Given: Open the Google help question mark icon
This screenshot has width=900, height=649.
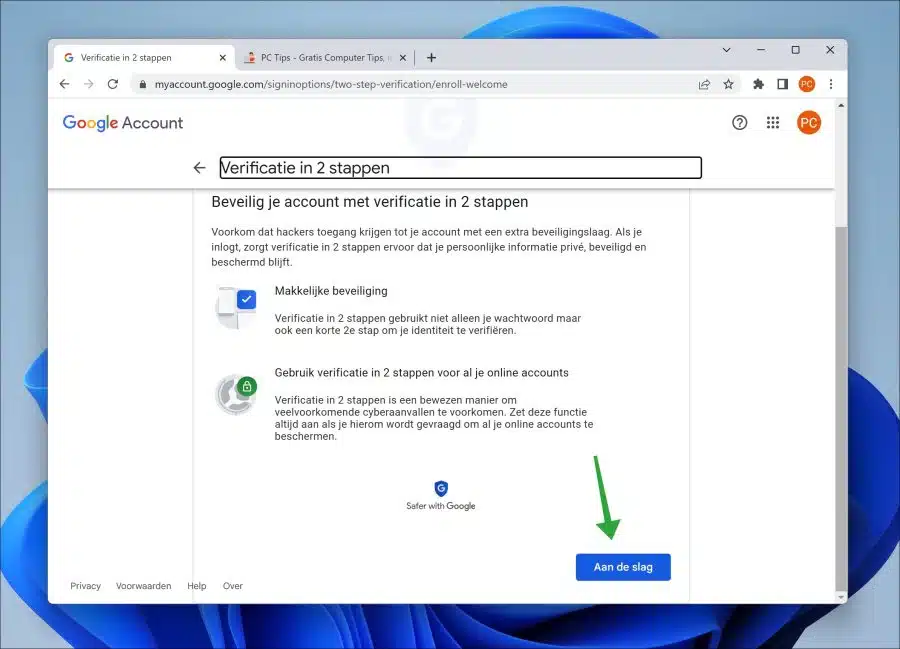Looking at the screenshot, I should pyautogui.click(x=739, y=122).
